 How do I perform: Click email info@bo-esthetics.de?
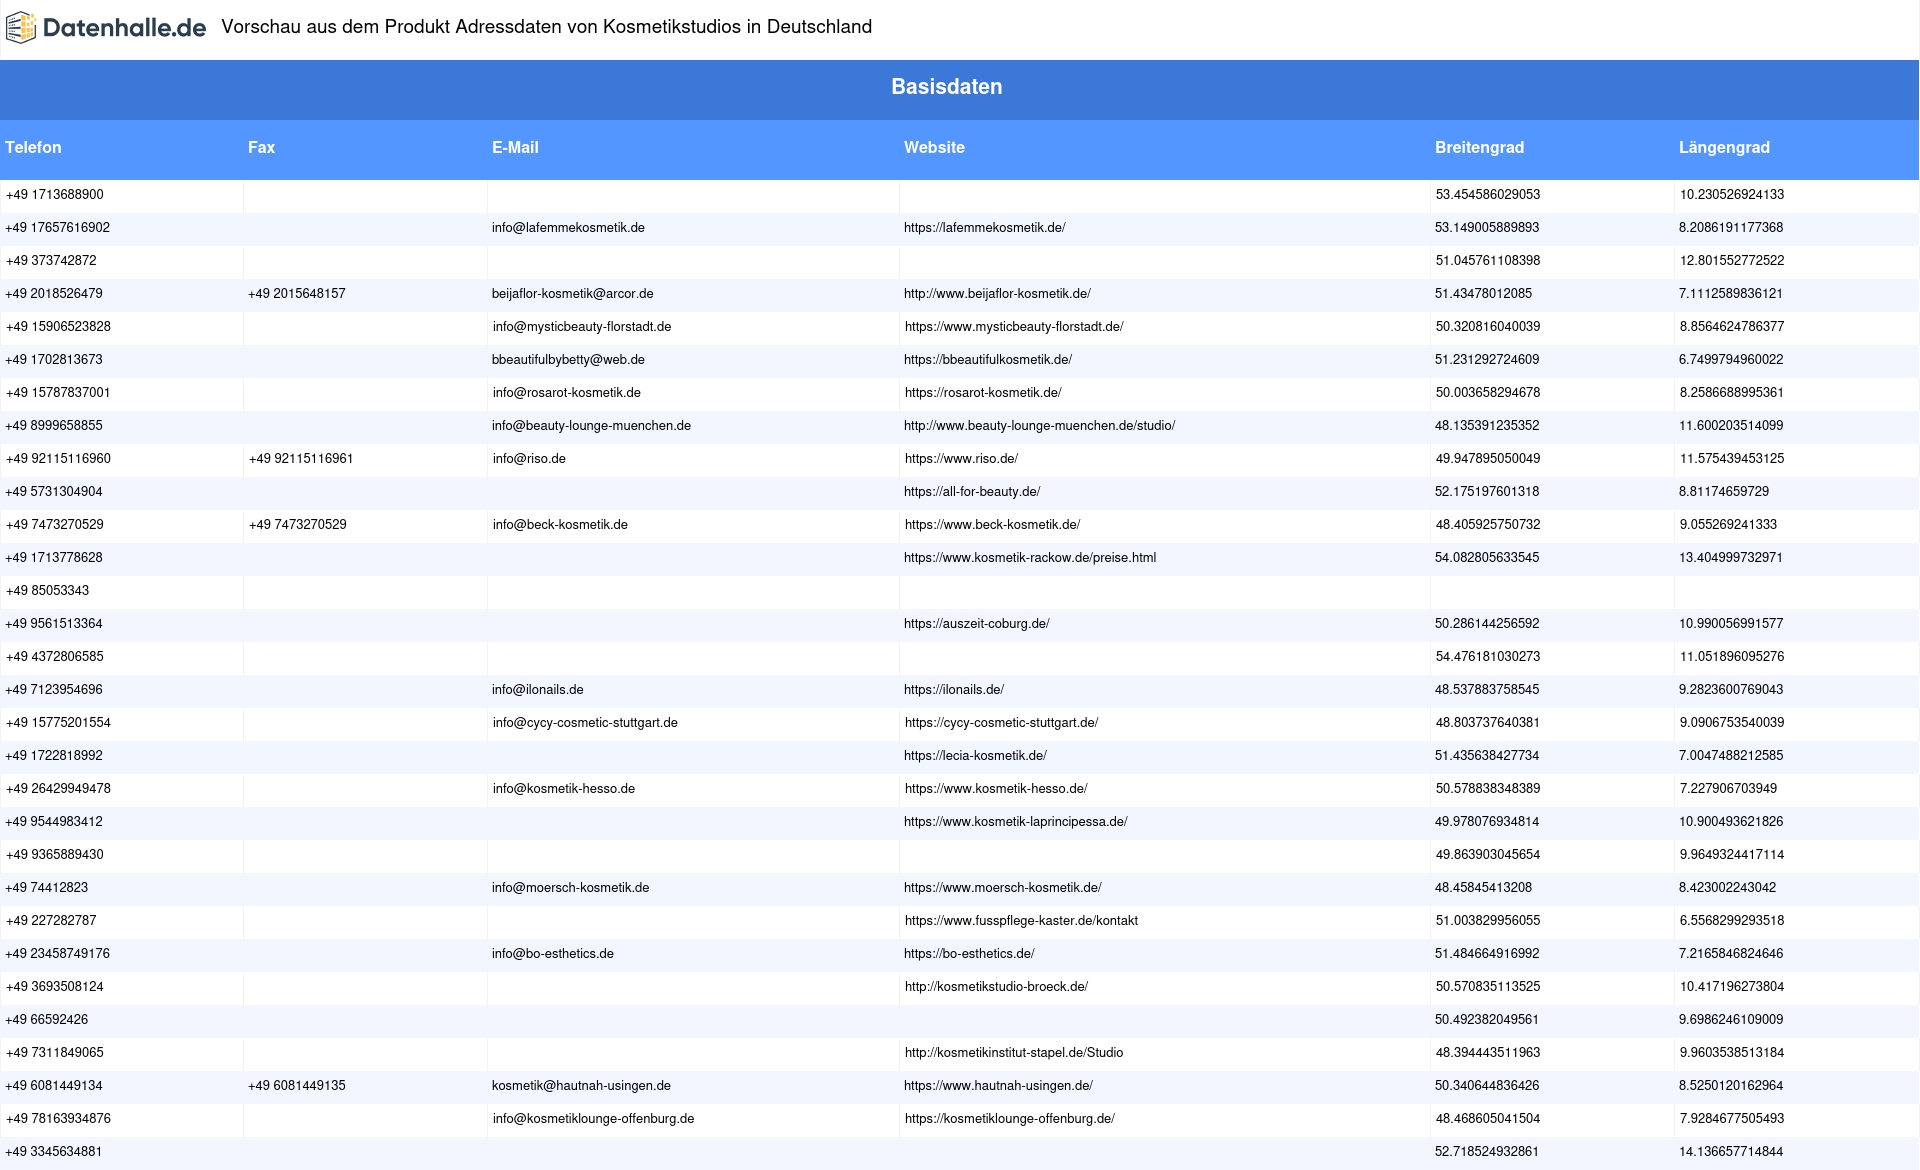pyautogui.click(x=553, y=954)
